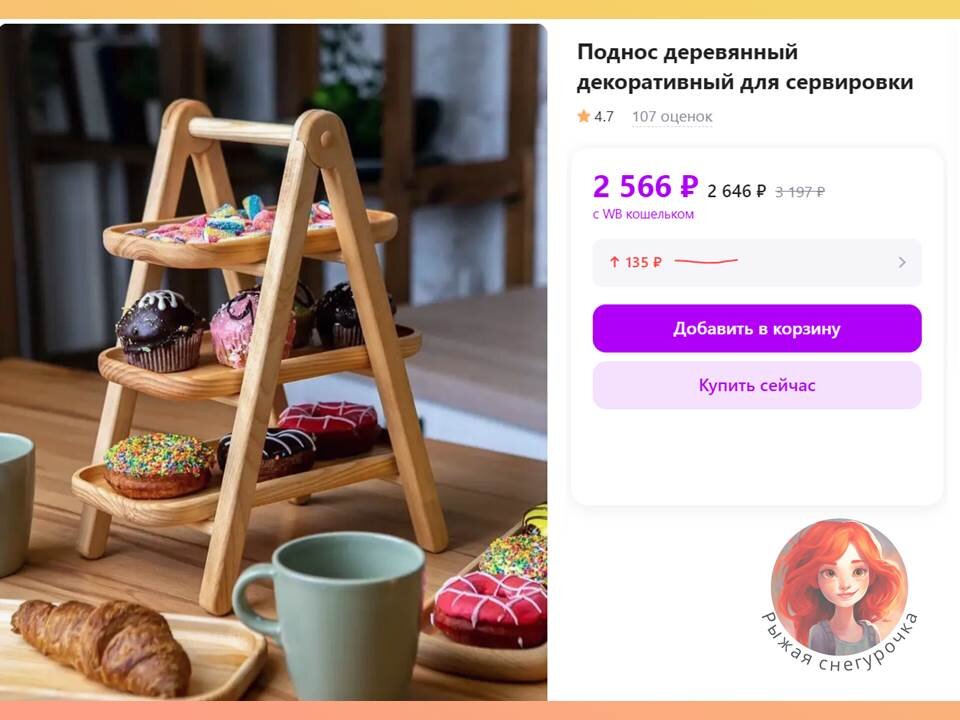Click the Добавить в корзину button

pyautogui.click(x=757, y=328)
